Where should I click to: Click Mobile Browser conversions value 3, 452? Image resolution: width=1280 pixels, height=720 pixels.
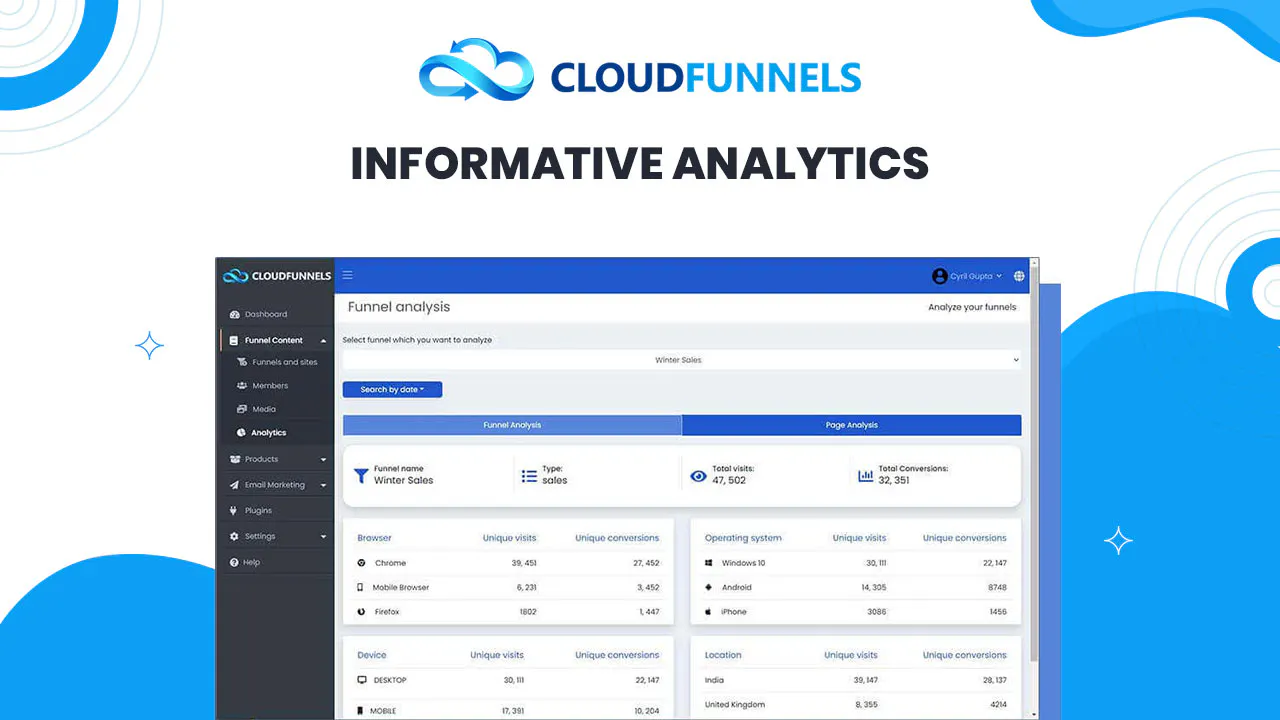648,587
